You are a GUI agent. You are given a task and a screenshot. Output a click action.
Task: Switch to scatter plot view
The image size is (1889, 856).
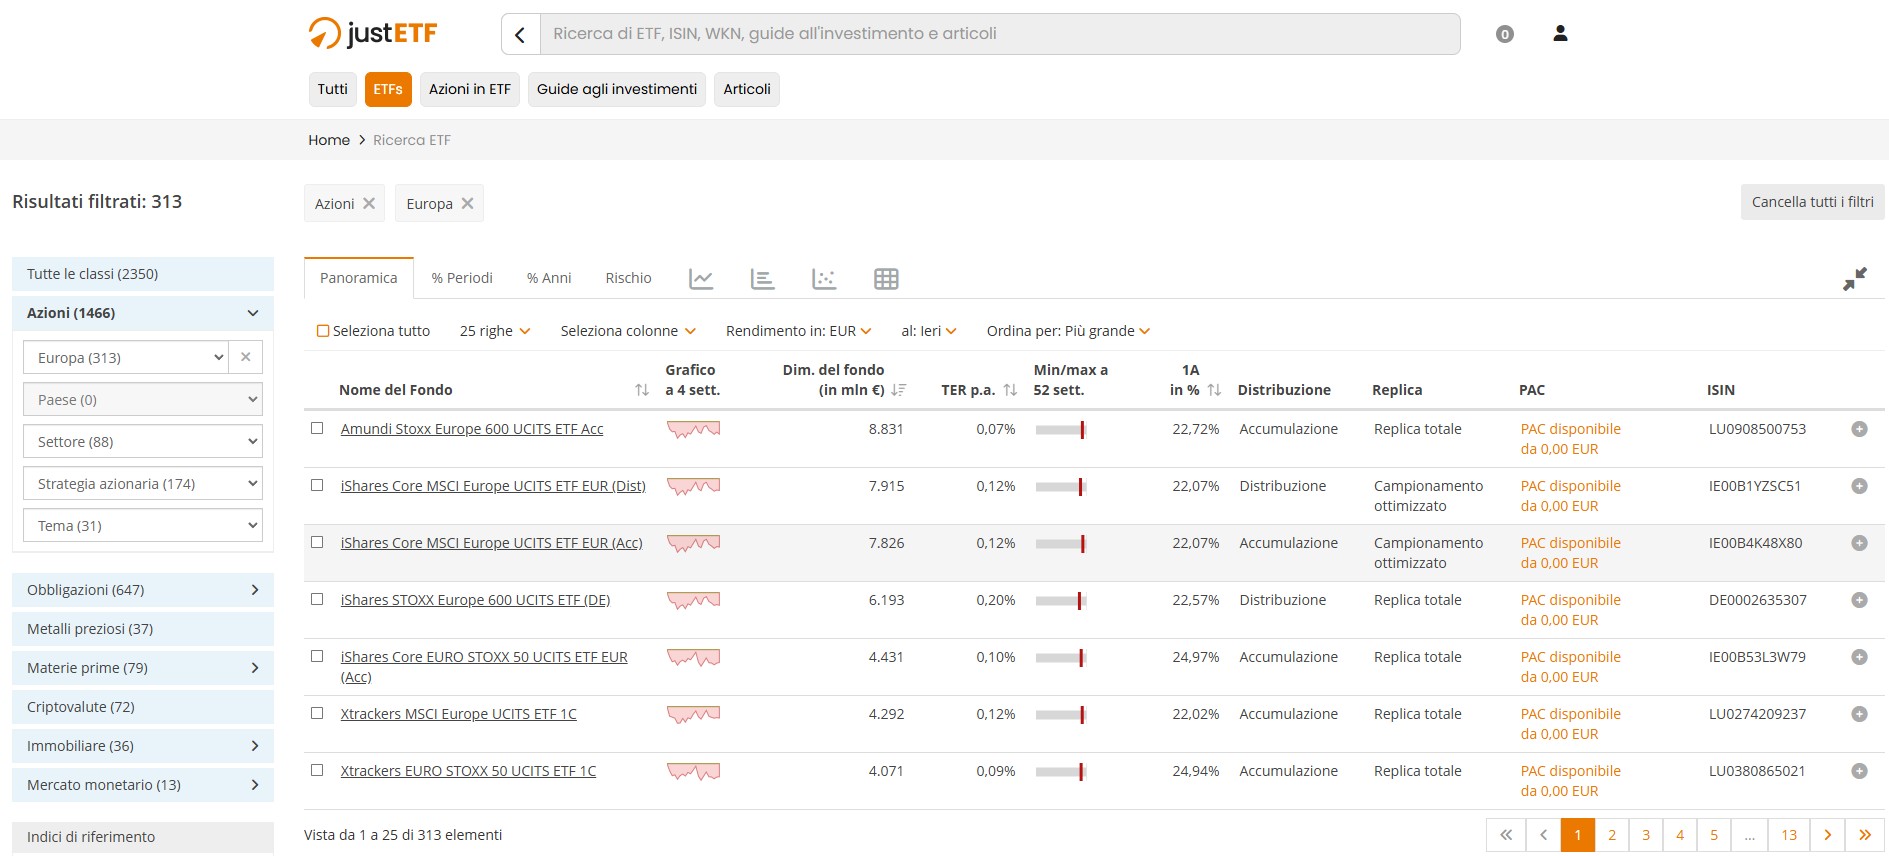(x=824, y=279)
